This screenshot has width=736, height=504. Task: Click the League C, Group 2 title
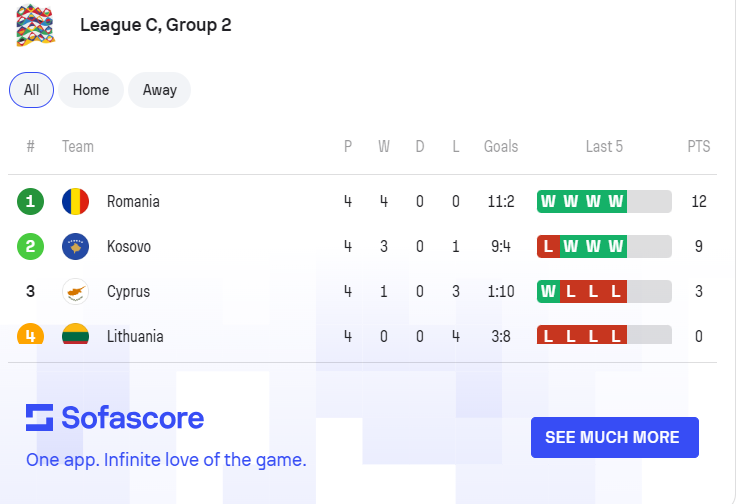click(x=156, y=25)
